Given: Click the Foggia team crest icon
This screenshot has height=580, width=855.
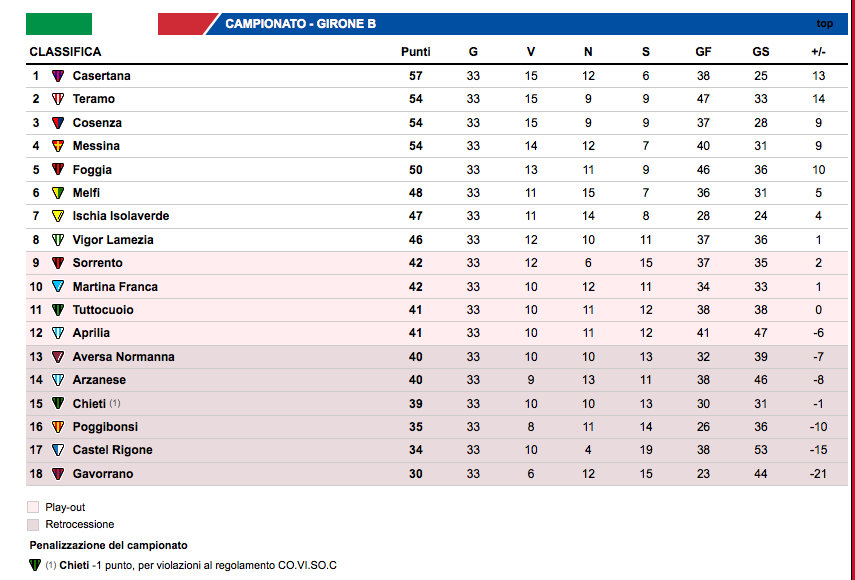Looking at the screenshot, I should tap(58, 170).
